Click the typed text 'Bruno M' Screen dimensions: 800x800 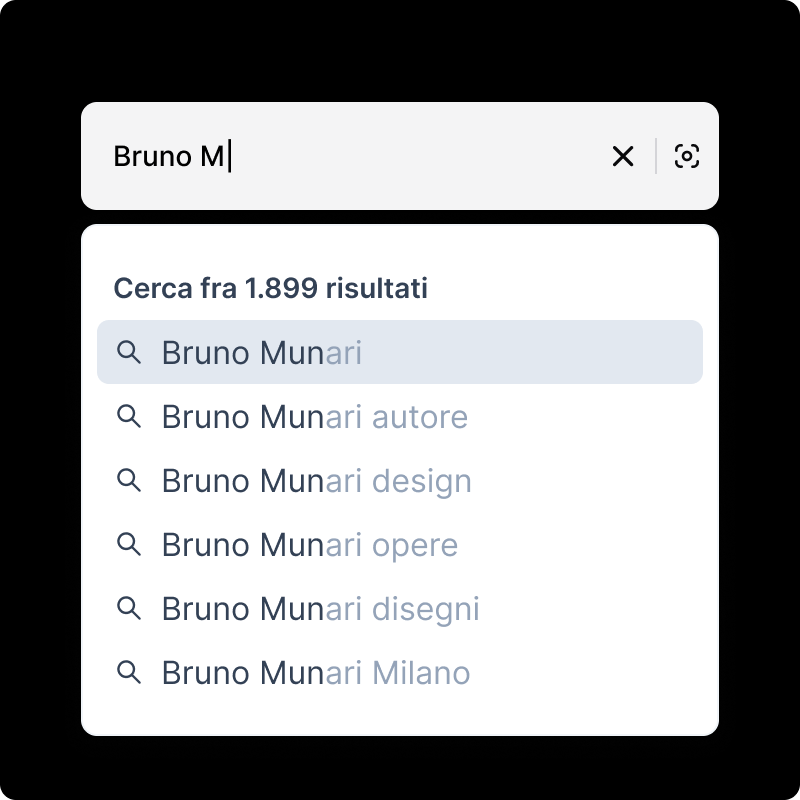168,156
